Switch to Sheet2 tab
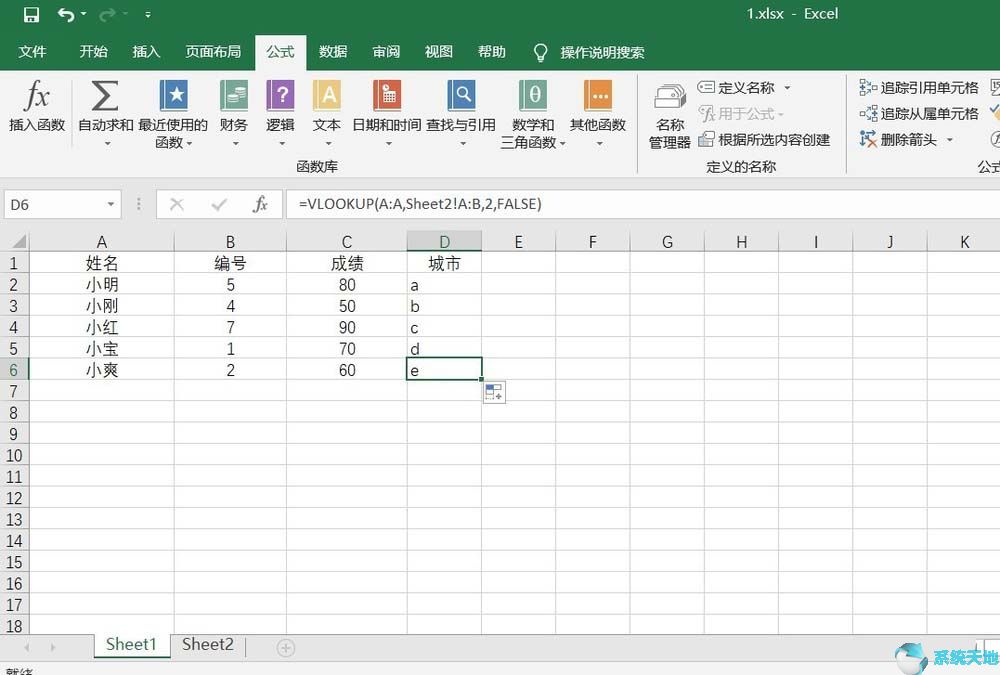Image resolution: width=1000 pixels, height=675 pixels. pyautogui.click(x=208, y=644)
